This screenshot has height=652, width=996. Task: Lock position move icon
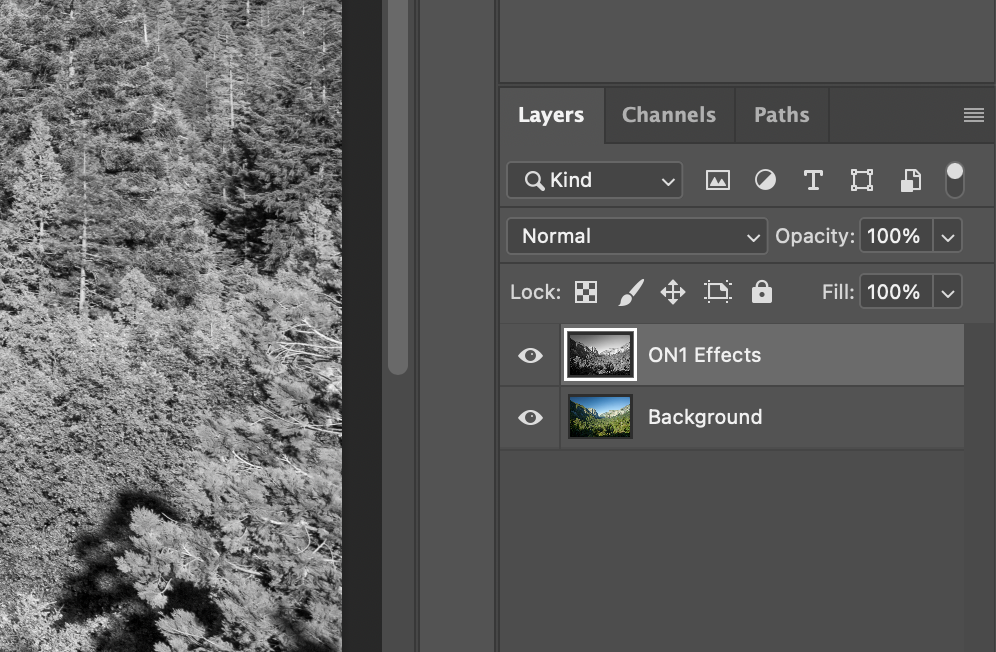(673, 292)
